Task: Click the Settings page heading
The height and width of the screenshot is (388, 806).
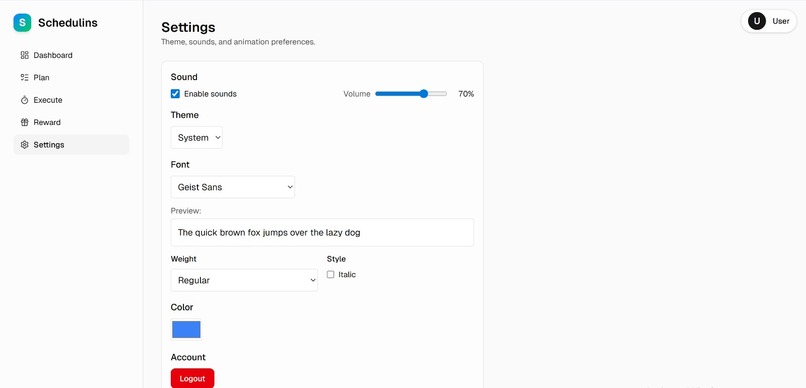Action: (x=188, y=27)
